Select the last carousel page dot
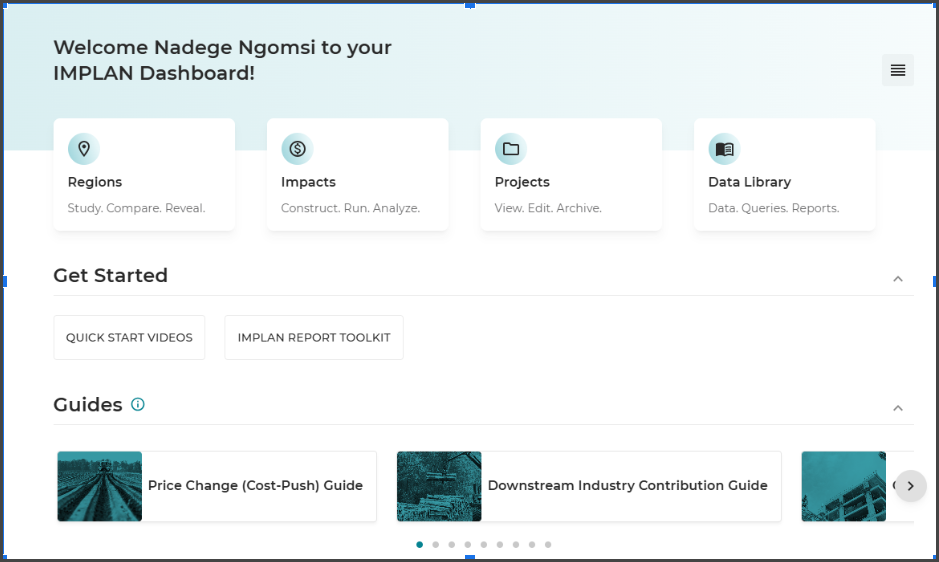The image size is (939, 562). (548, 545)
